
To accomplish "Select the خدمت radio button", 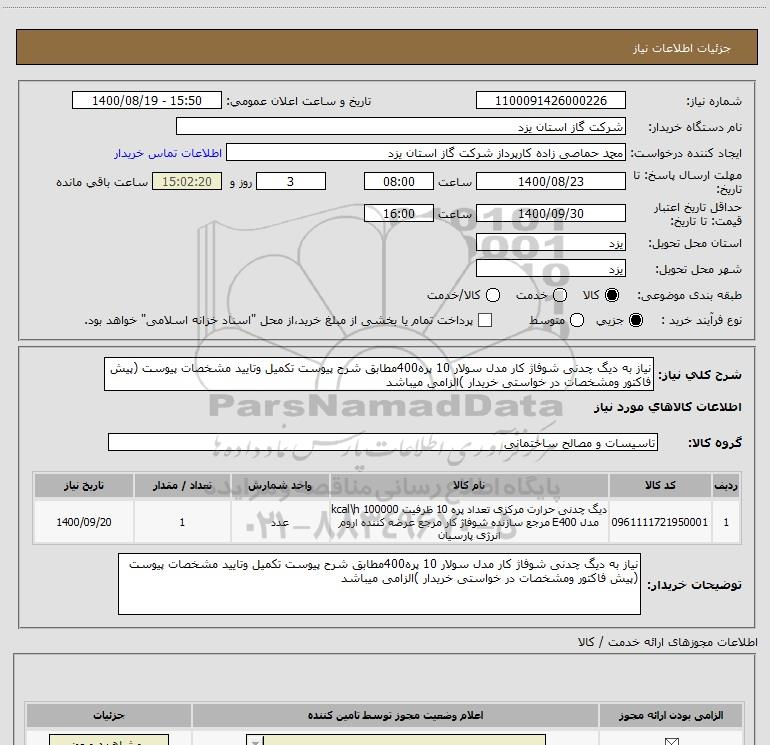I will (560, 295).
